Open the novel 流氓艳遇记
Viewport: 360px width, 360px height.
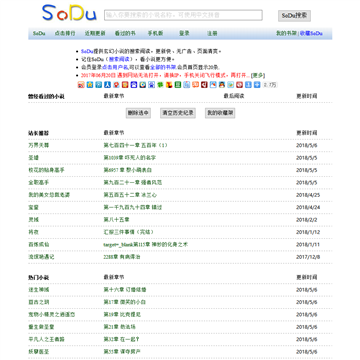(x=41, y=257)
